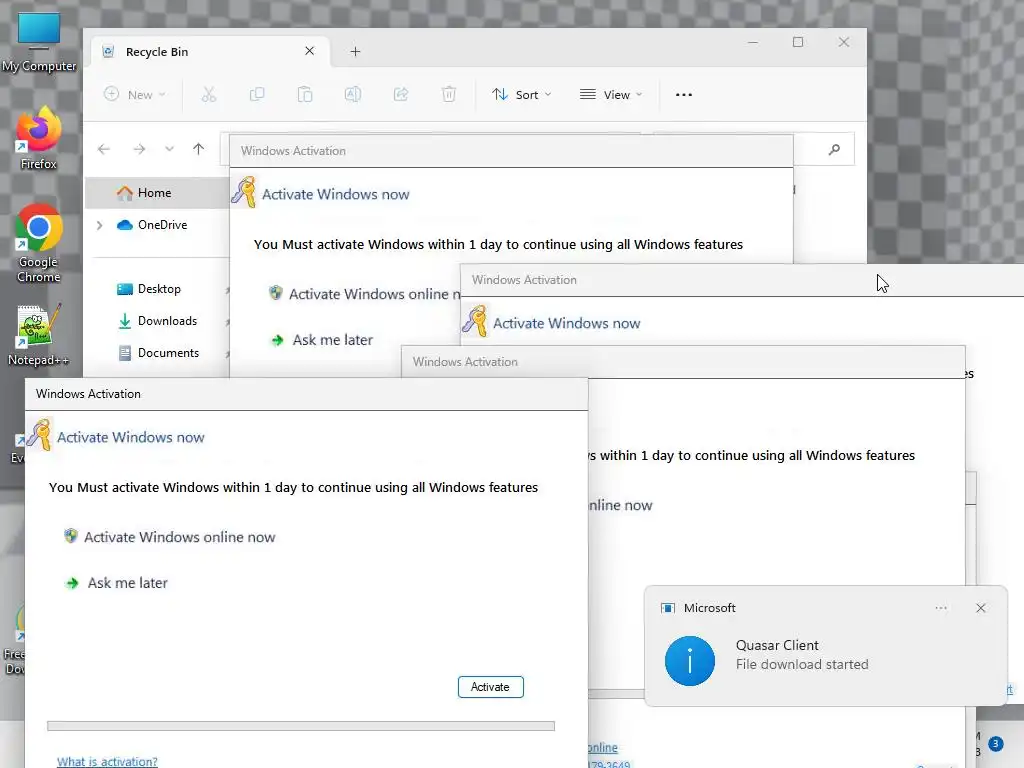
Task: Open the View dropdown menu
Action: (x=611, y=95)
